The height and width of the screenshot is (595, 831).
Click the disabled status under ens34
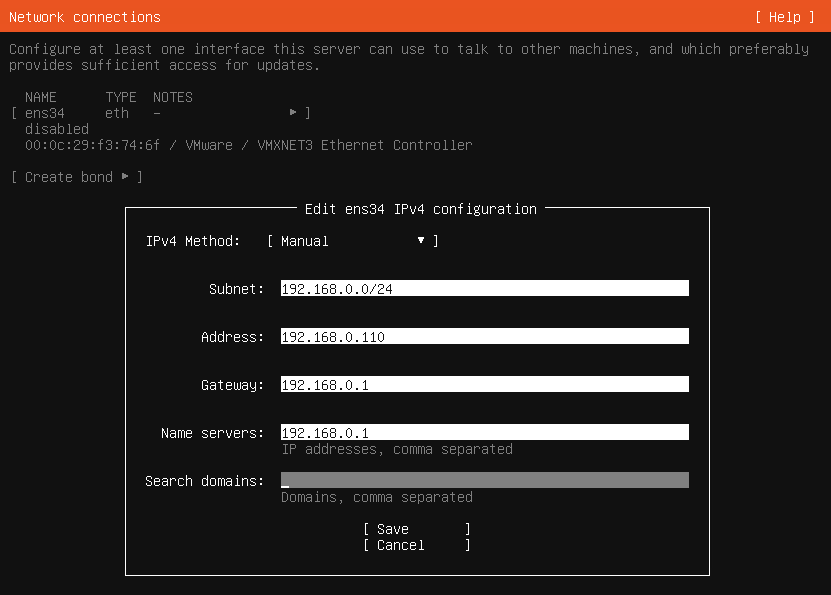click(57, 129)
